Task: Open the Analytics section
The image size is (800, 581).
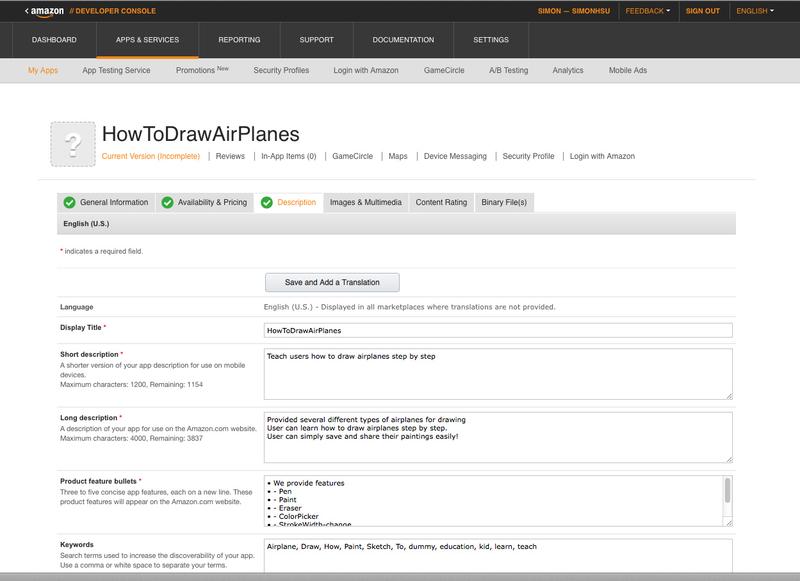Action: pos(568,70)
